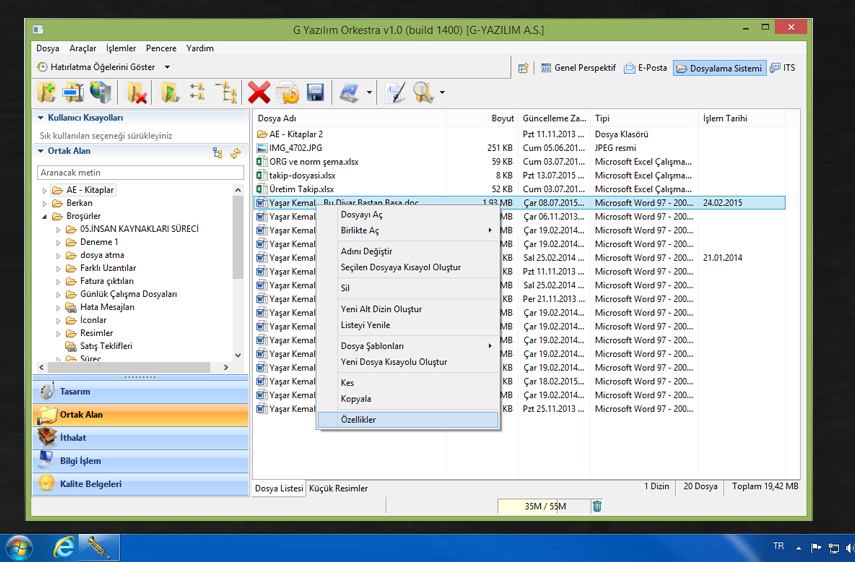Click the new folder icon with green plus
The image size is (855, 562).
point(46,93)
